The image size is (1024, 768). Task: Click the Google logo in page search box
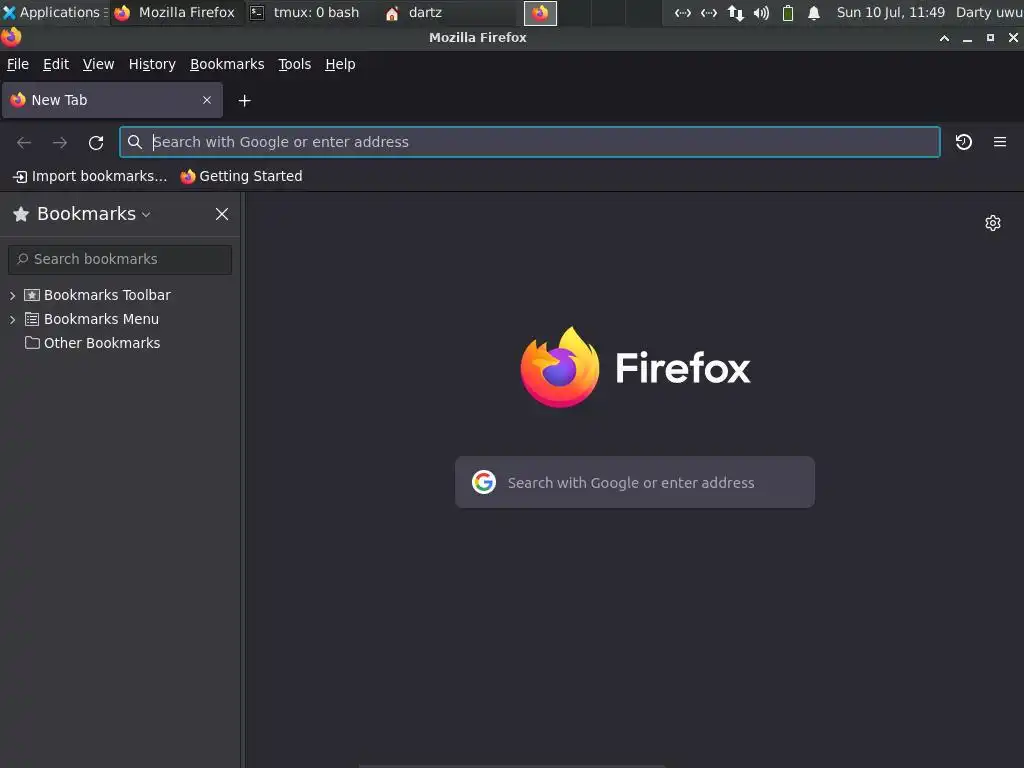click(484, 482)
